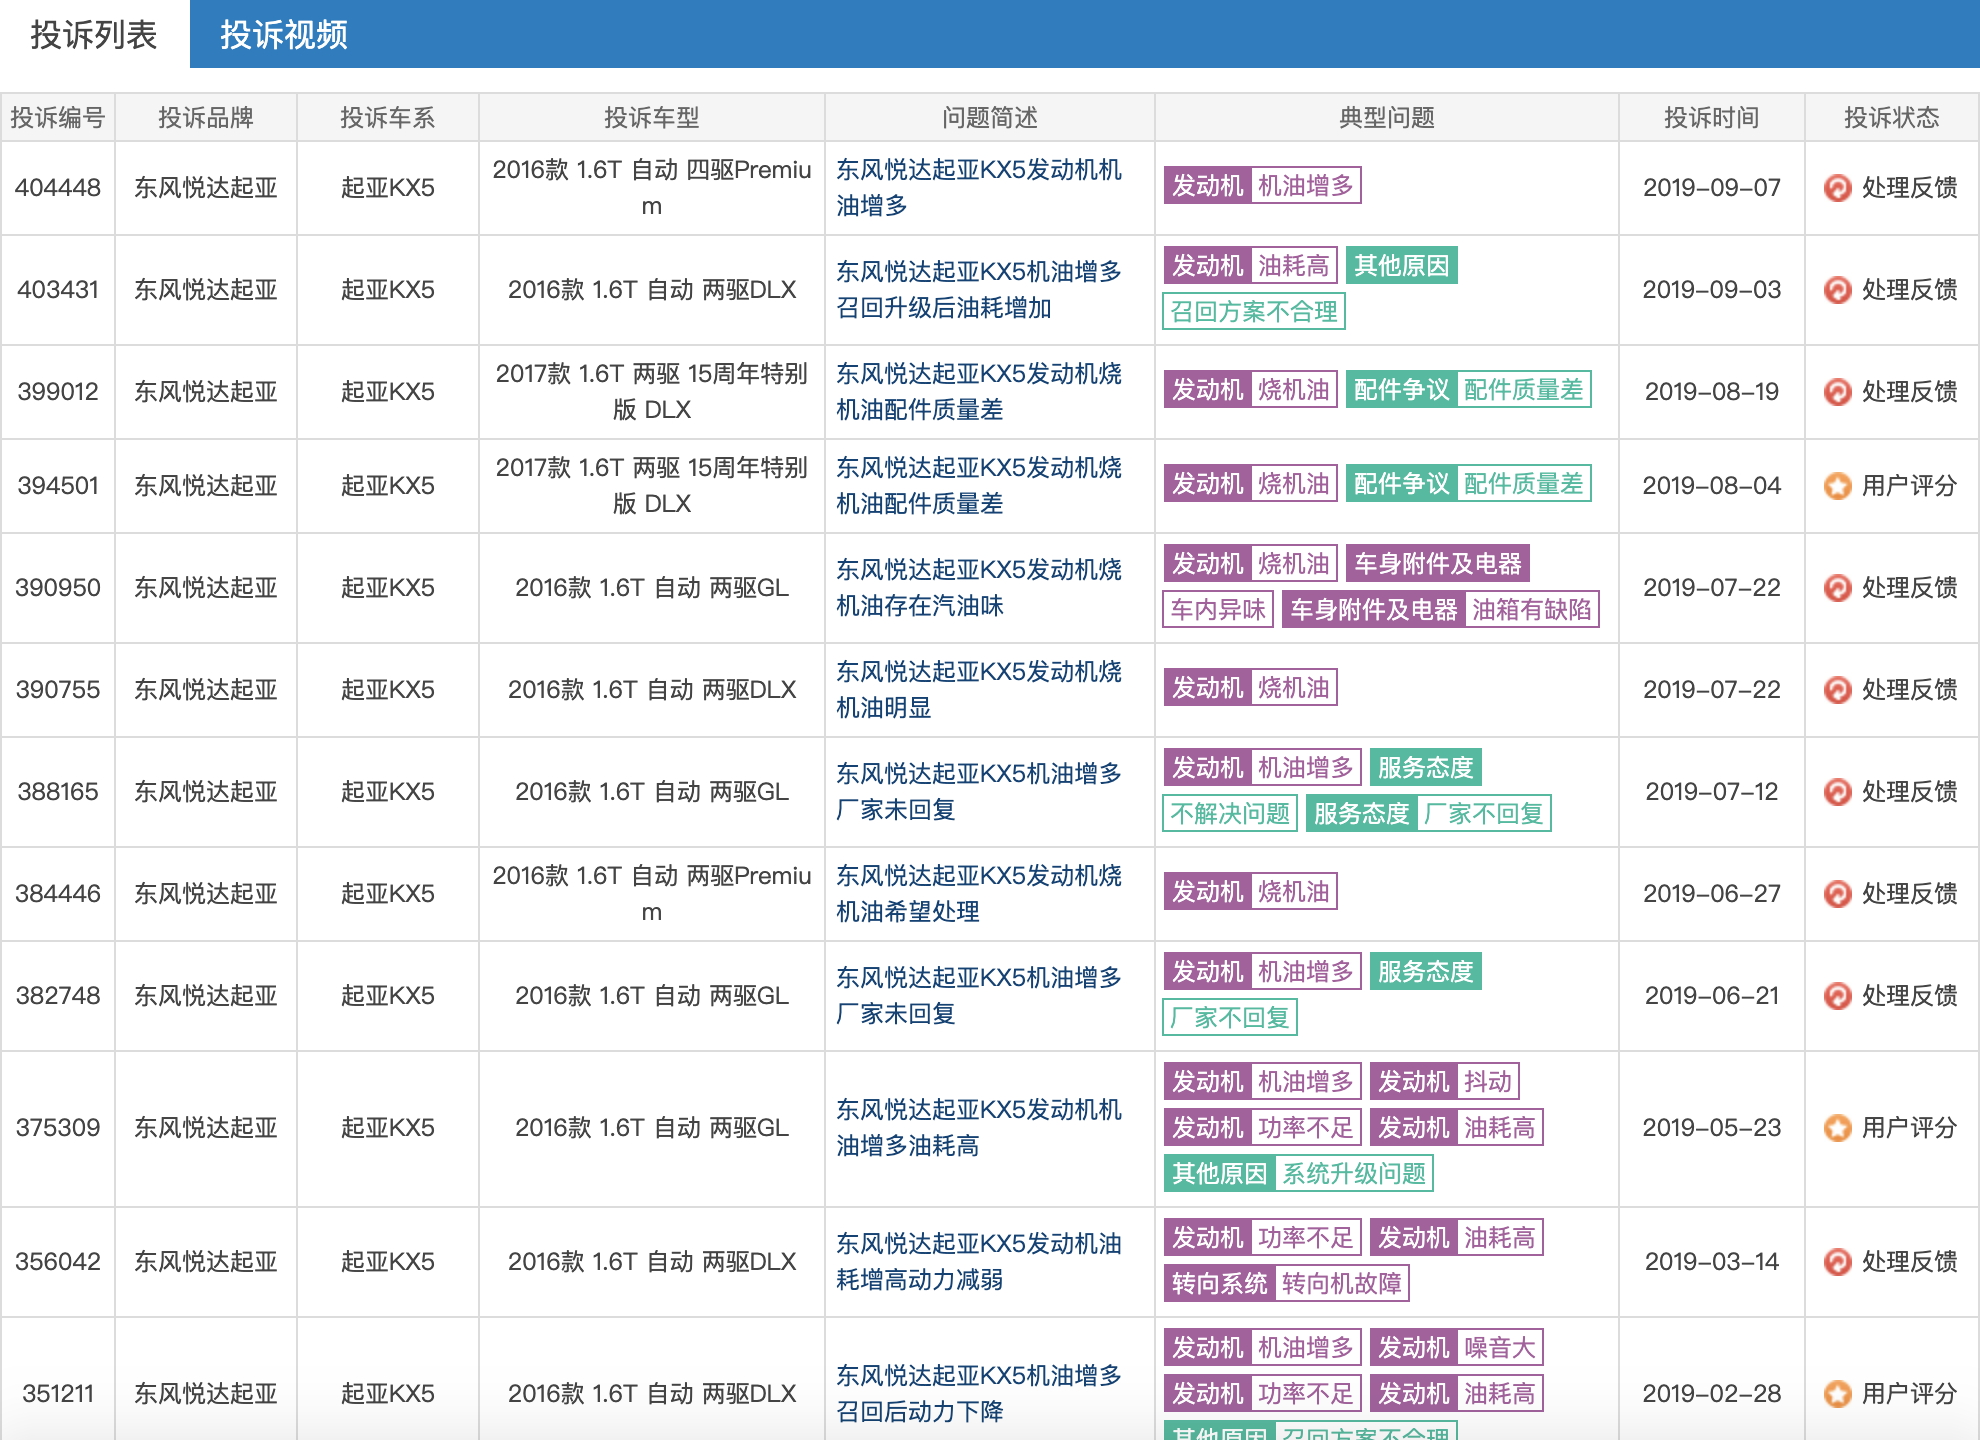Click status icon for complaint 399012
This screenshot has height=1440, width=1980.
click(x=1837, y=392)
